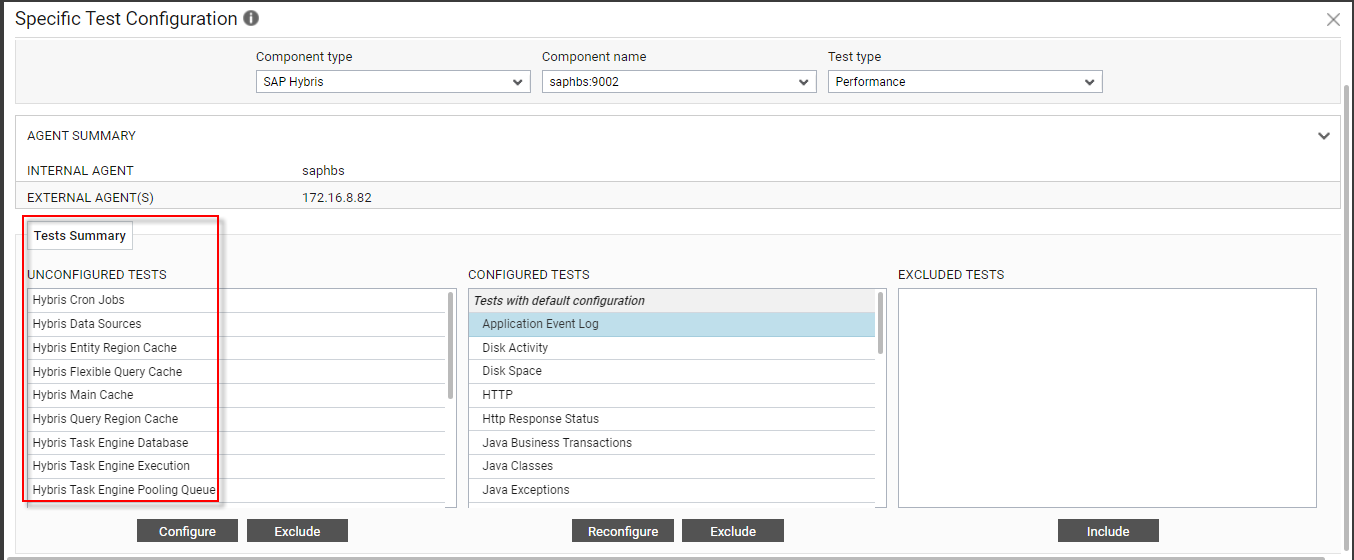Click Exclude under Unconfigured Tests
Image resolution: width=1354 pixels, height=560 pixels.
[297, 531]
